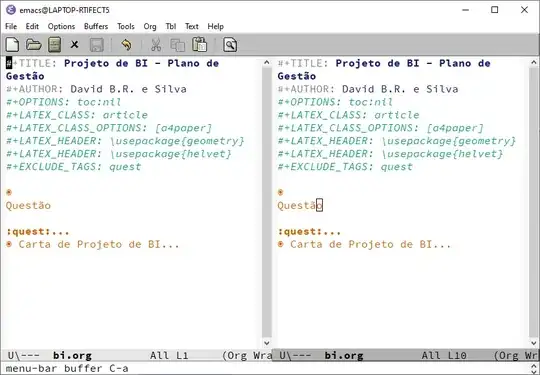Open the Buffers menu
The width and height of the screenshot is (540, 375).
click(96, 27)
